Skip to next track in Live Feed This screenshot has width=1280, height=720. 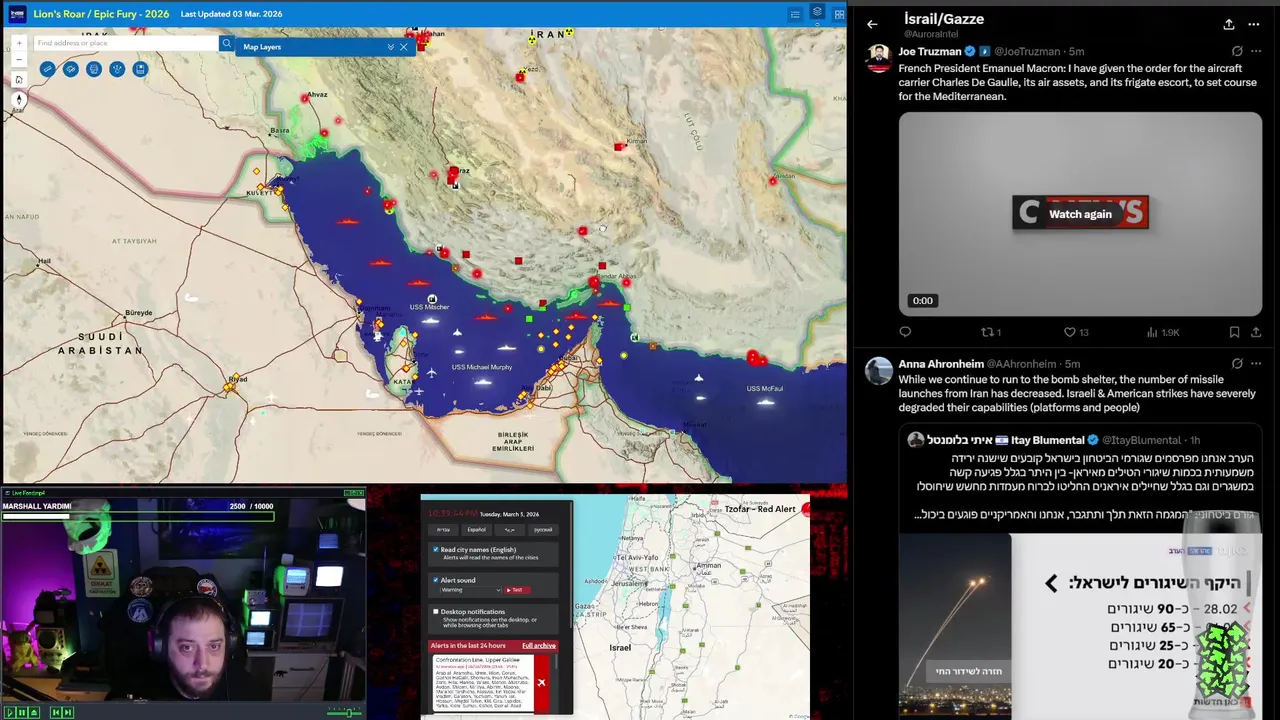pos(68,712)
